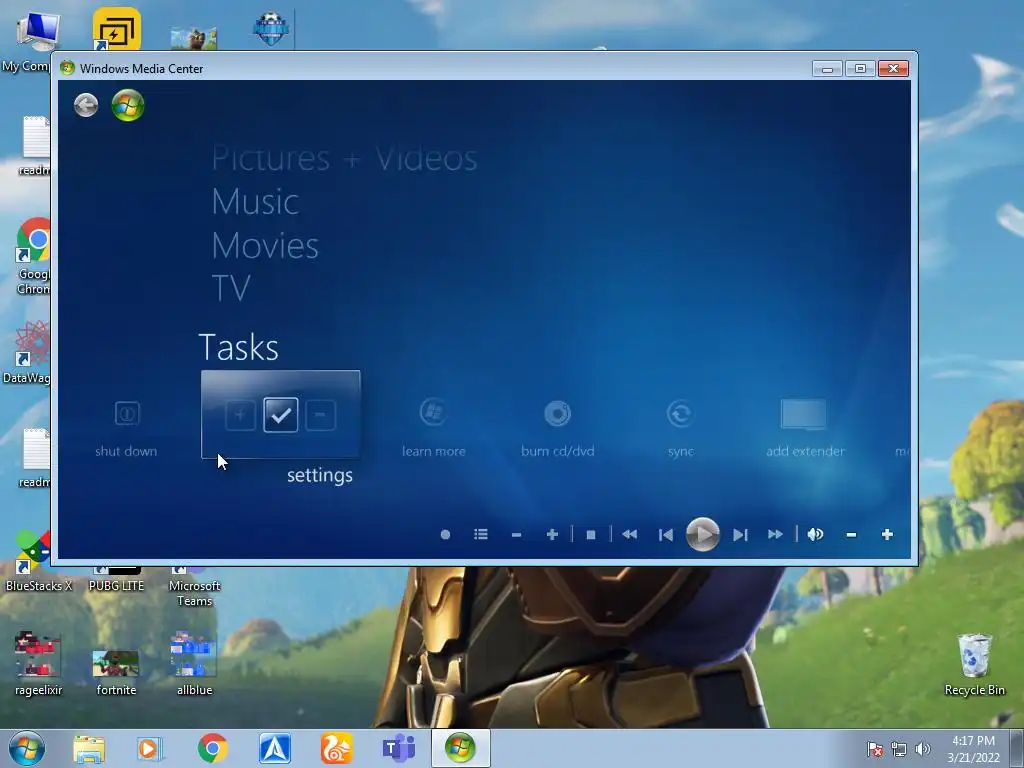Click the Action Center flag tray icon
The height and width of the screenshot is (768, 1024).
pyautogui.click(x=875, y=749)
